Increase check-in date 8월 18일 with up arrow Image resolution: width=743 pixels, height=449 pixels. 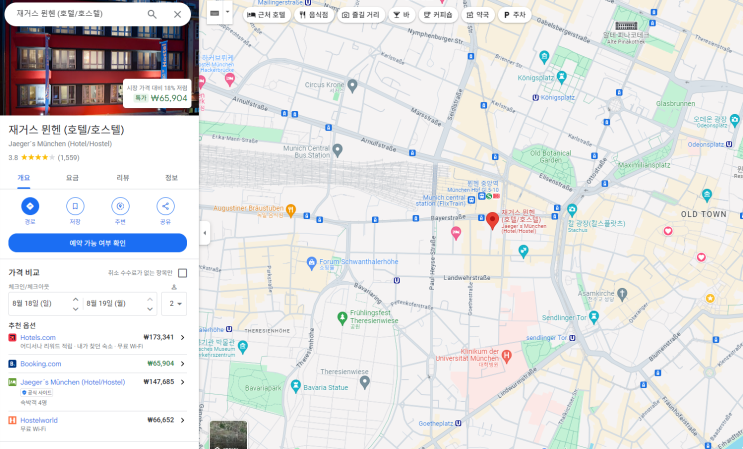click(75, 299)
